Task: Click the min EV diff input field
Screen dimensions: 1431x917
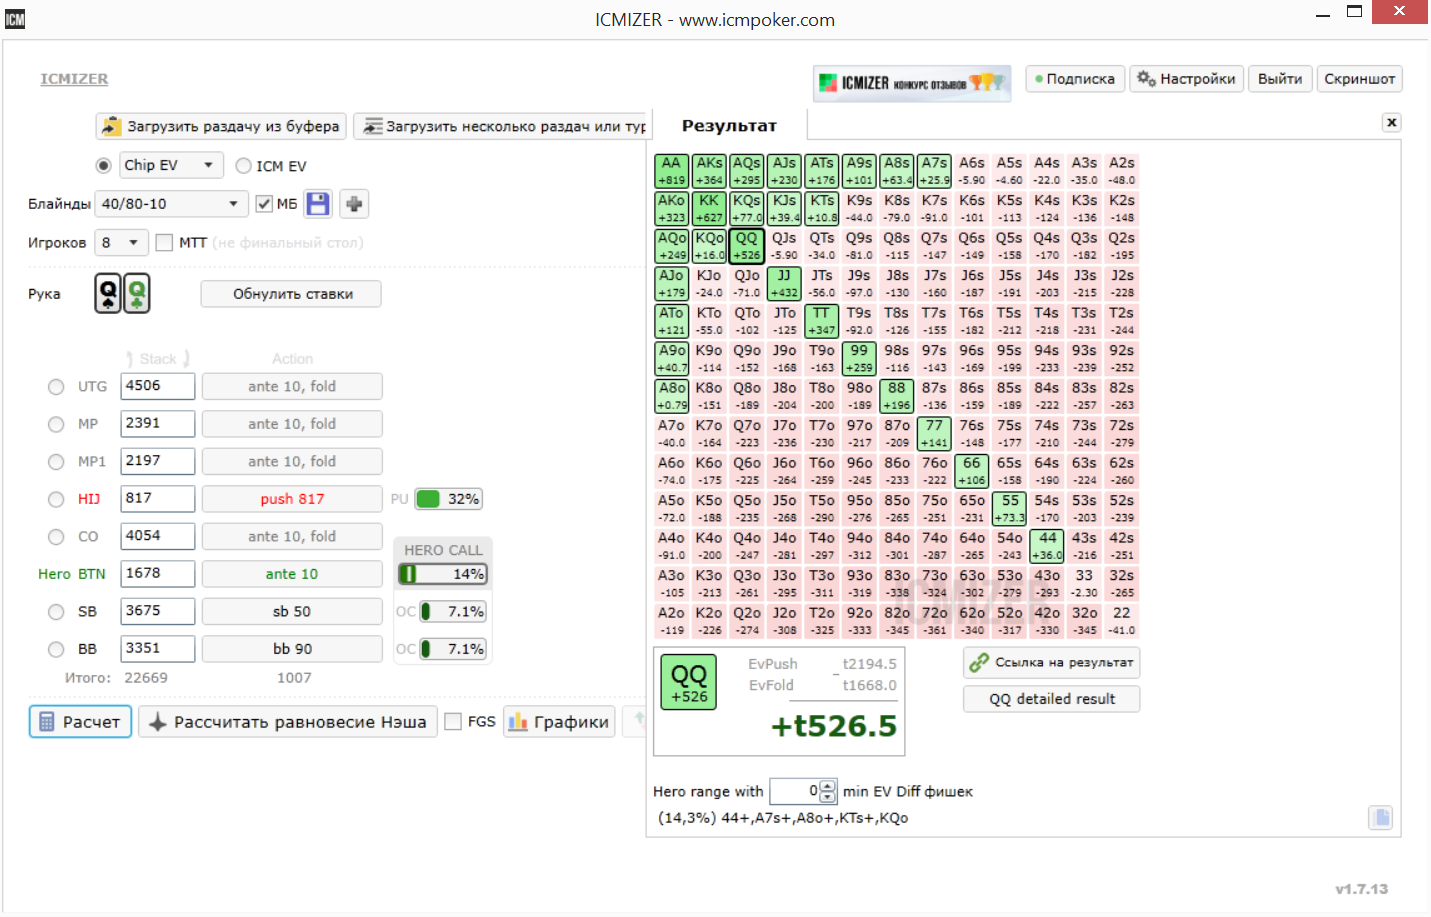Action: click(x=795, y=791)
